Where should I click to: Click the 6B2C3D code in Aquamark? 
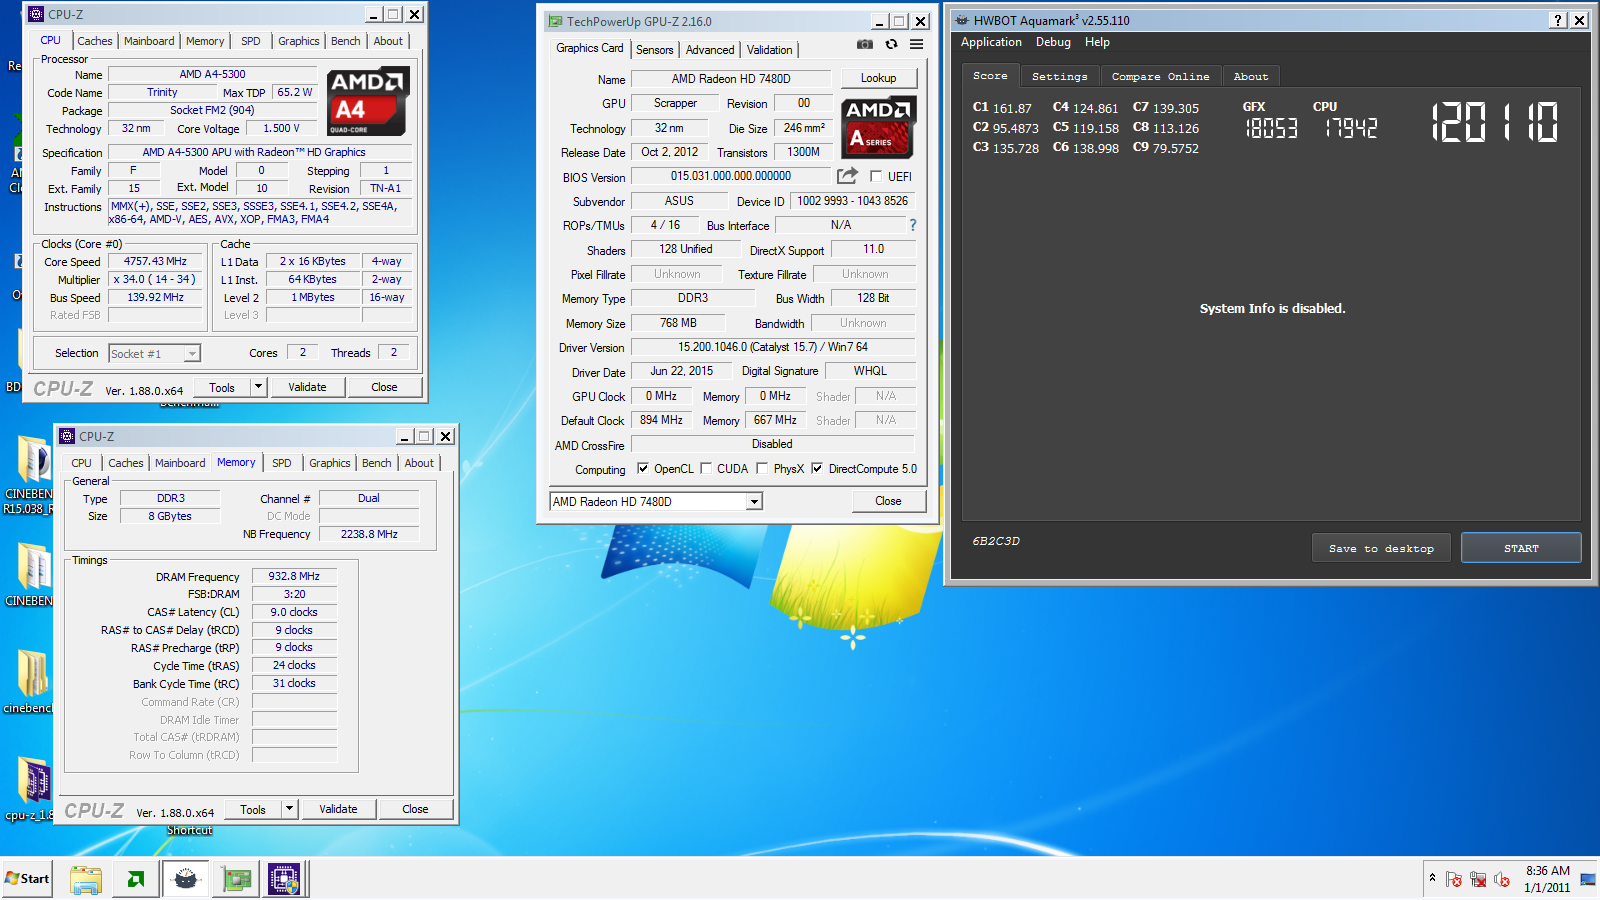996,541
